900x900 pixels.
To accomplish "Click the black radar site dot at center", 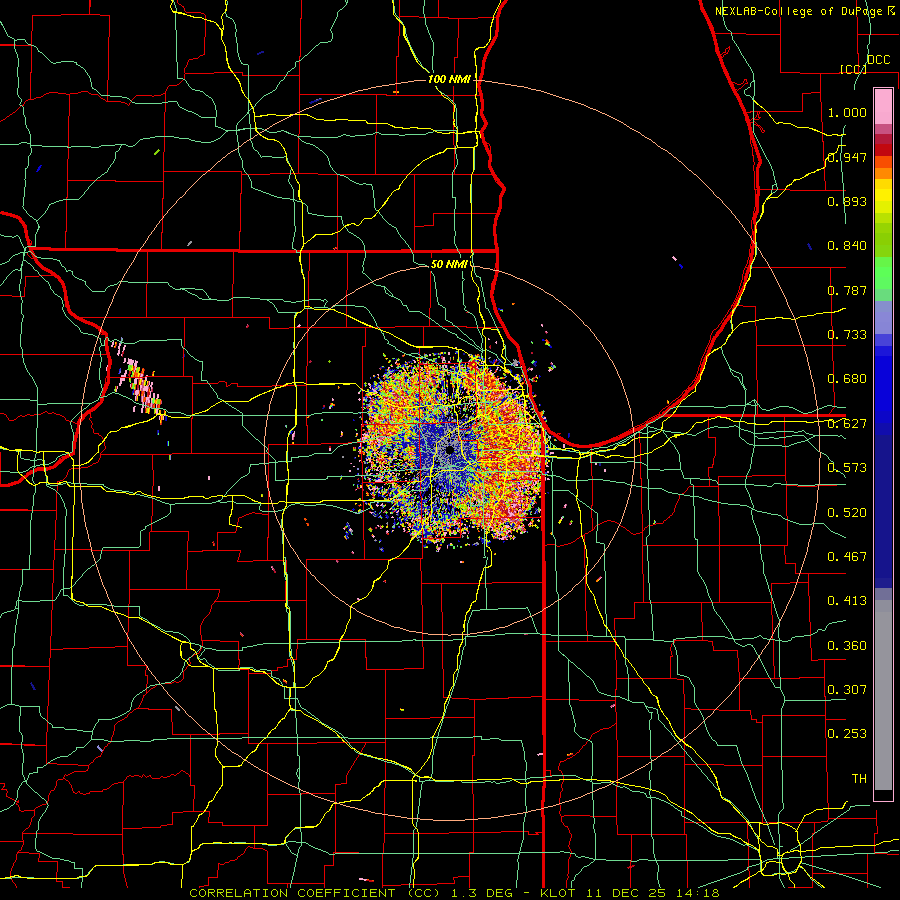I will [449, 451].
